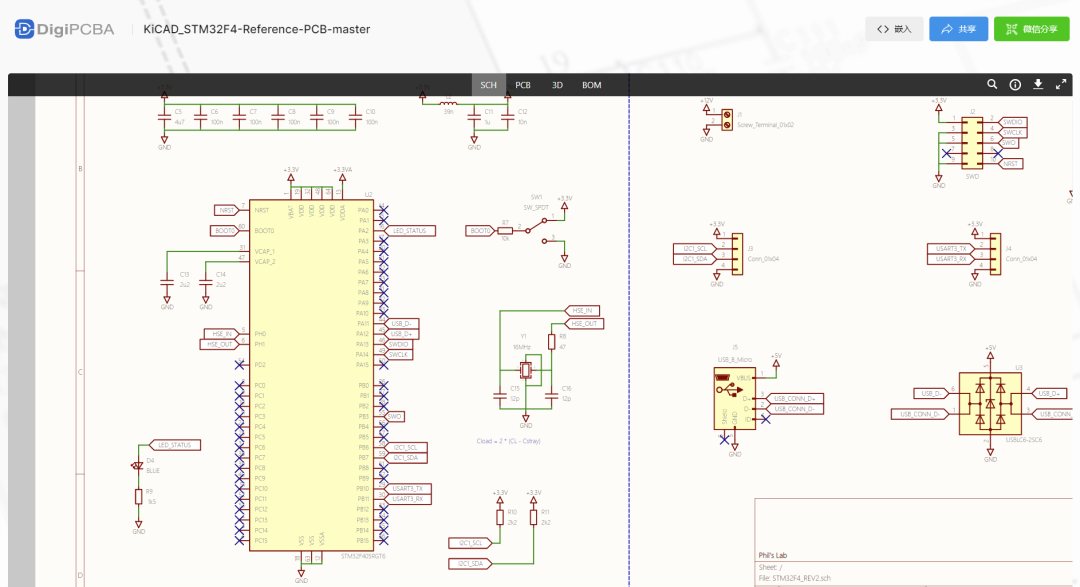This screenshot has width=1080, height=587.
Task: Click the I2C1_SDA label below R11
Action: click(x=470, y=564)
